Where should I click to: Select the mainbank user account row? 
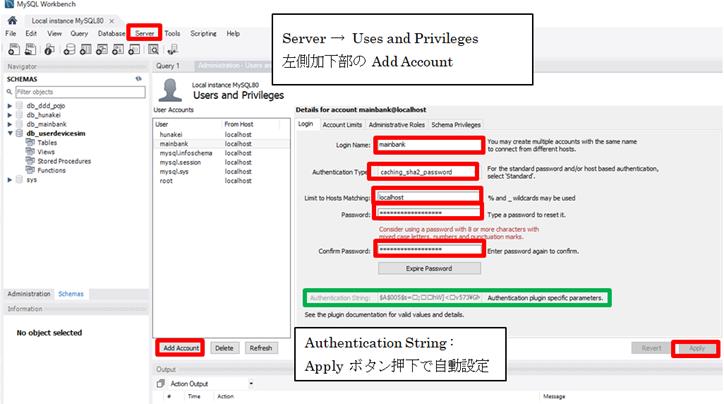point(222,144)
